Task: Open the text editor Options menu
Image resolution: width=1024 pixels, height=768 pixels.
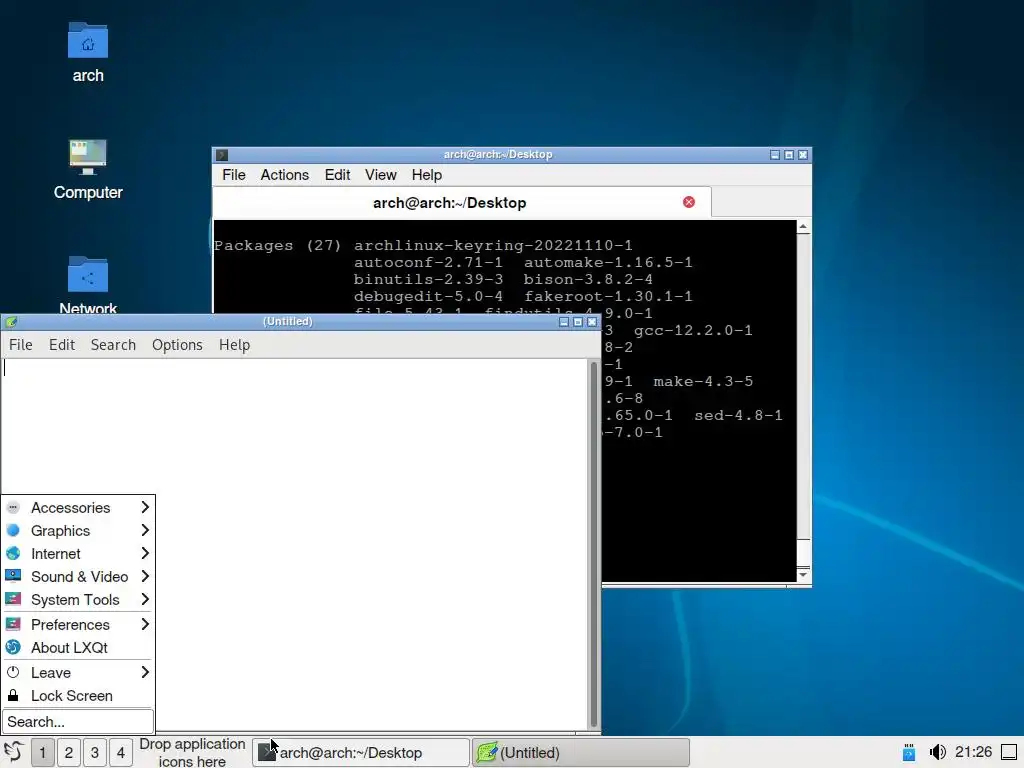Action: 178,345
